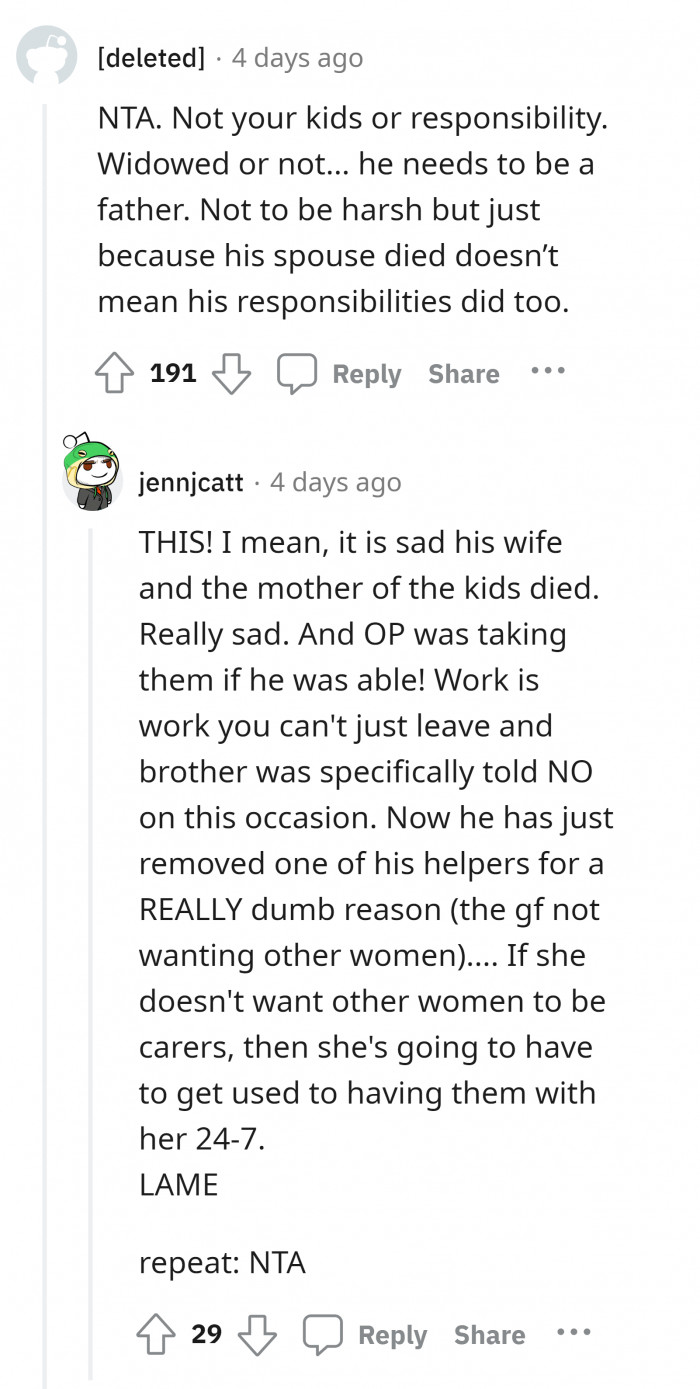The image size is (700, 1389).
Task: Open more options for jennjcatt's reply
Action: [x=574, y=1332]
